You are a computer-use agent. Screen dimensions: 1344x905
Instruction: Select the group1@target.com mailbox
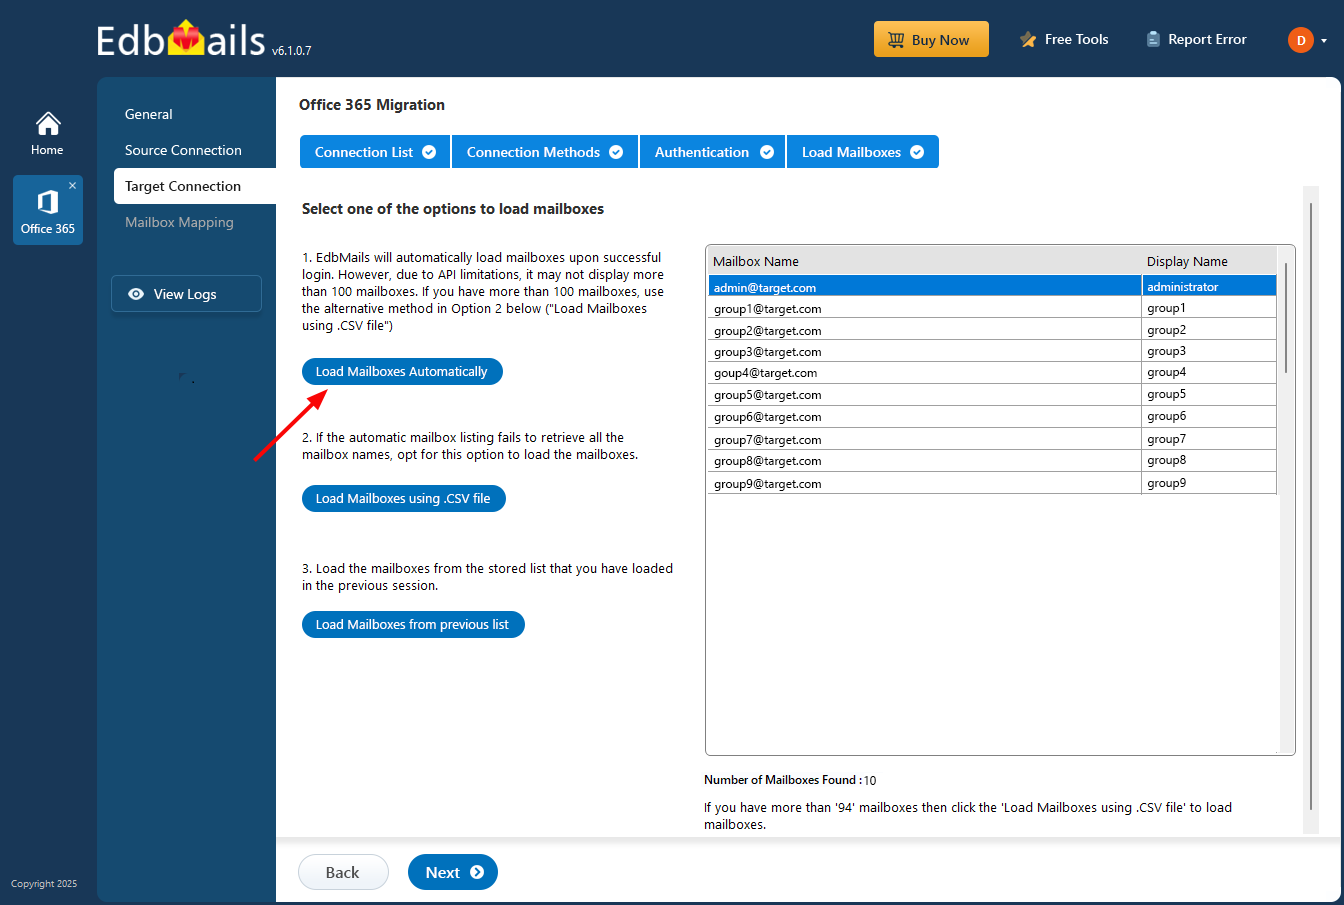925,309
